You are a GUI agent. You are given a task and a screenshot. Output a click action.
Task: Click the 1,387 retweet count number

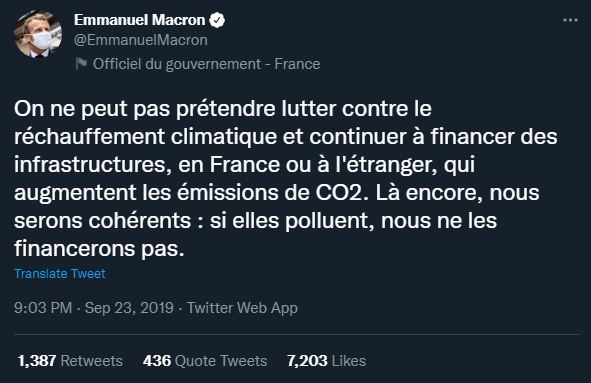[37, 361]
